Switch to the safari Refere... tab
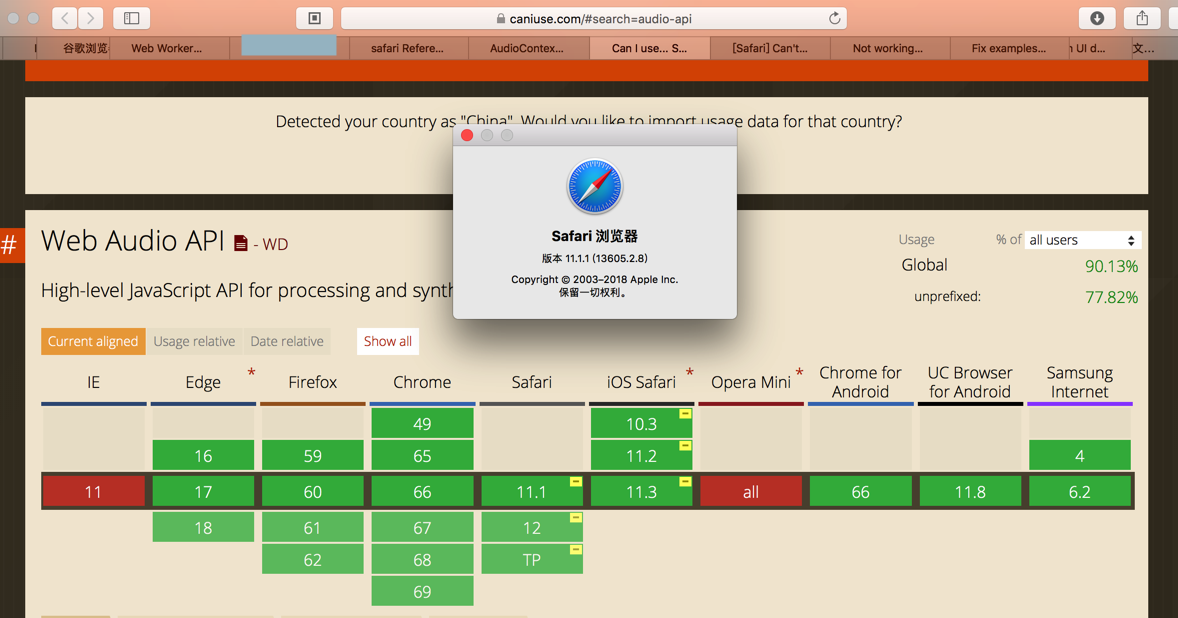Viewport: 1178px width, 618px height. click(409, 48)
